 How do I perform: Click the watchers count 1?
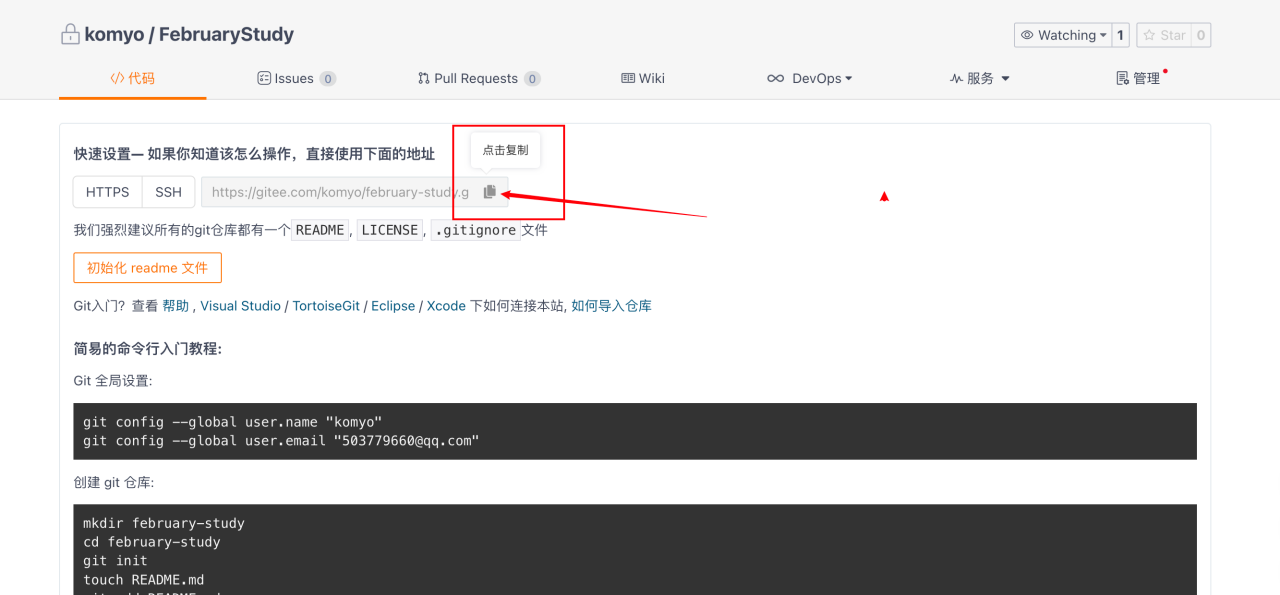click(1120, 35)
